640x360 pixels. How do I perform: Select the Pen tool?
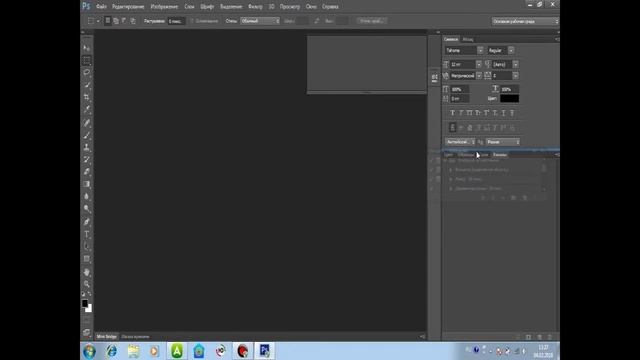[x=87, y=222]
